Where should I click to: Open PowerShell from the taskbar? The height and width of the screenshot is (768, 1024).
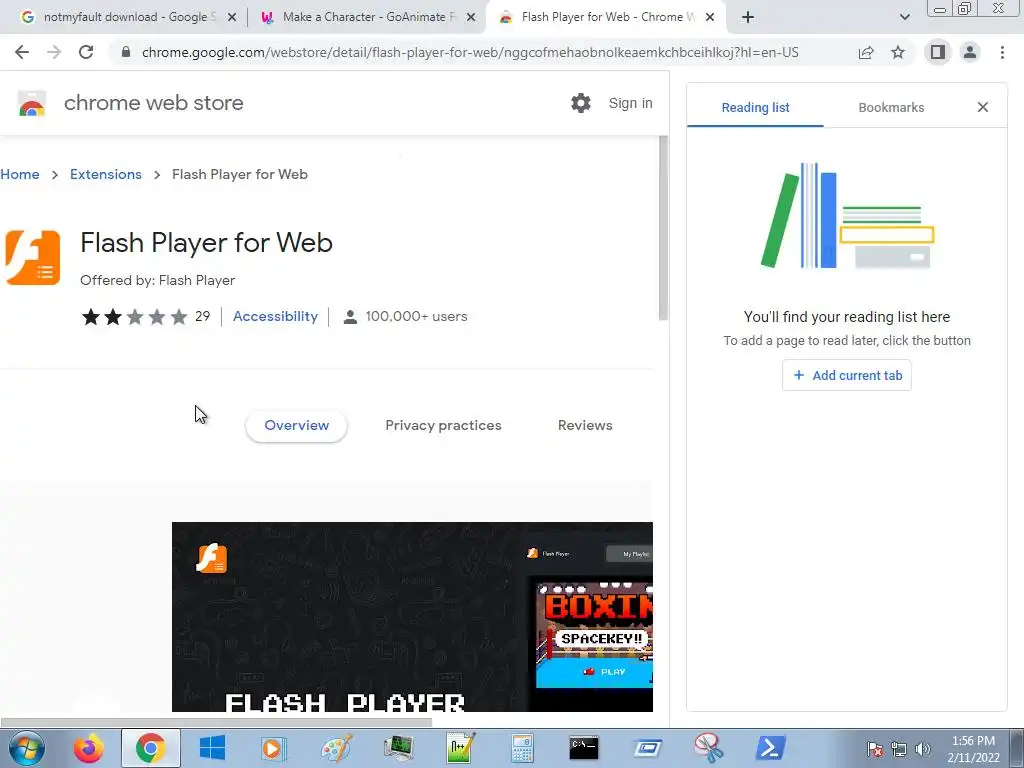click(x=770, y=748)
